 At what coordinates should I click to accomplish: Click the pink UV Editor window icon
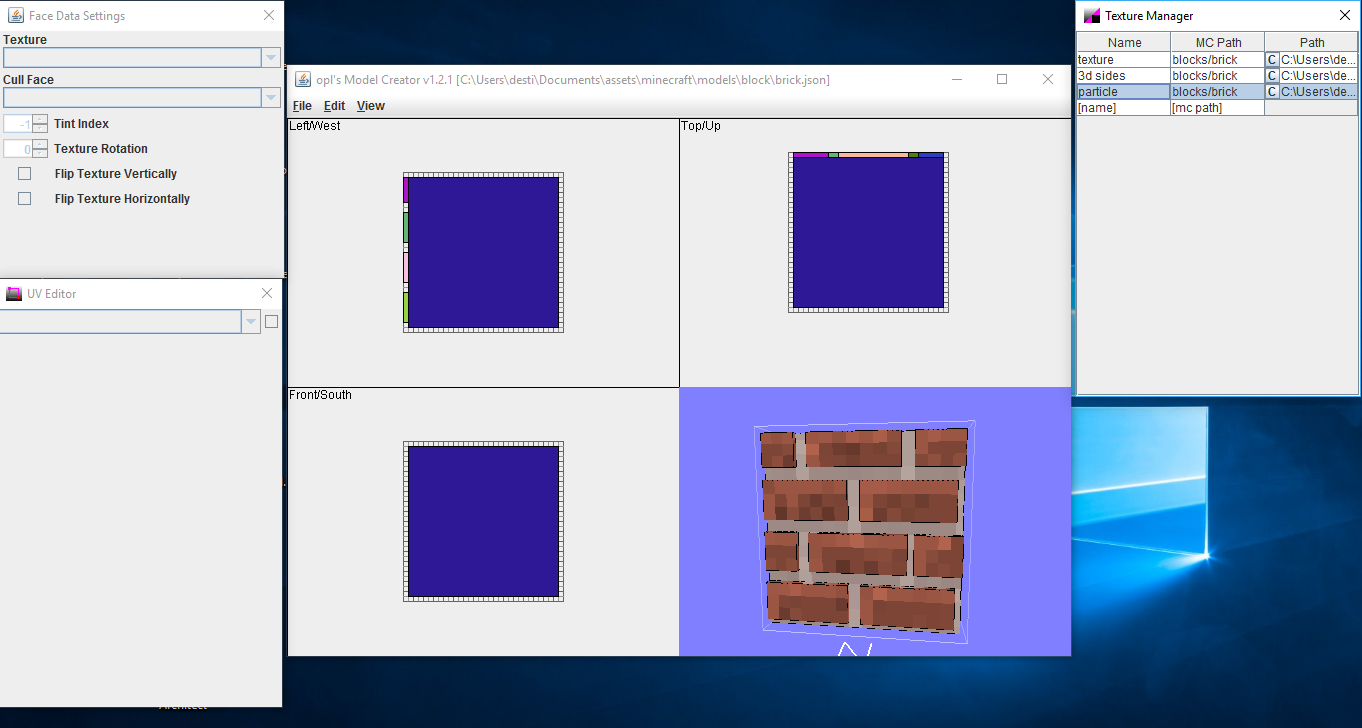13,293
